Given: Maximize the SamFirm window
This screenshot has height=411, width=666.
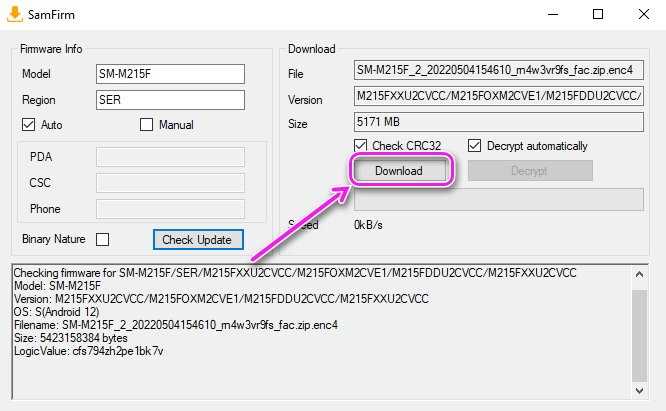Looking at the screenshot, I should [x=598, y=14].
